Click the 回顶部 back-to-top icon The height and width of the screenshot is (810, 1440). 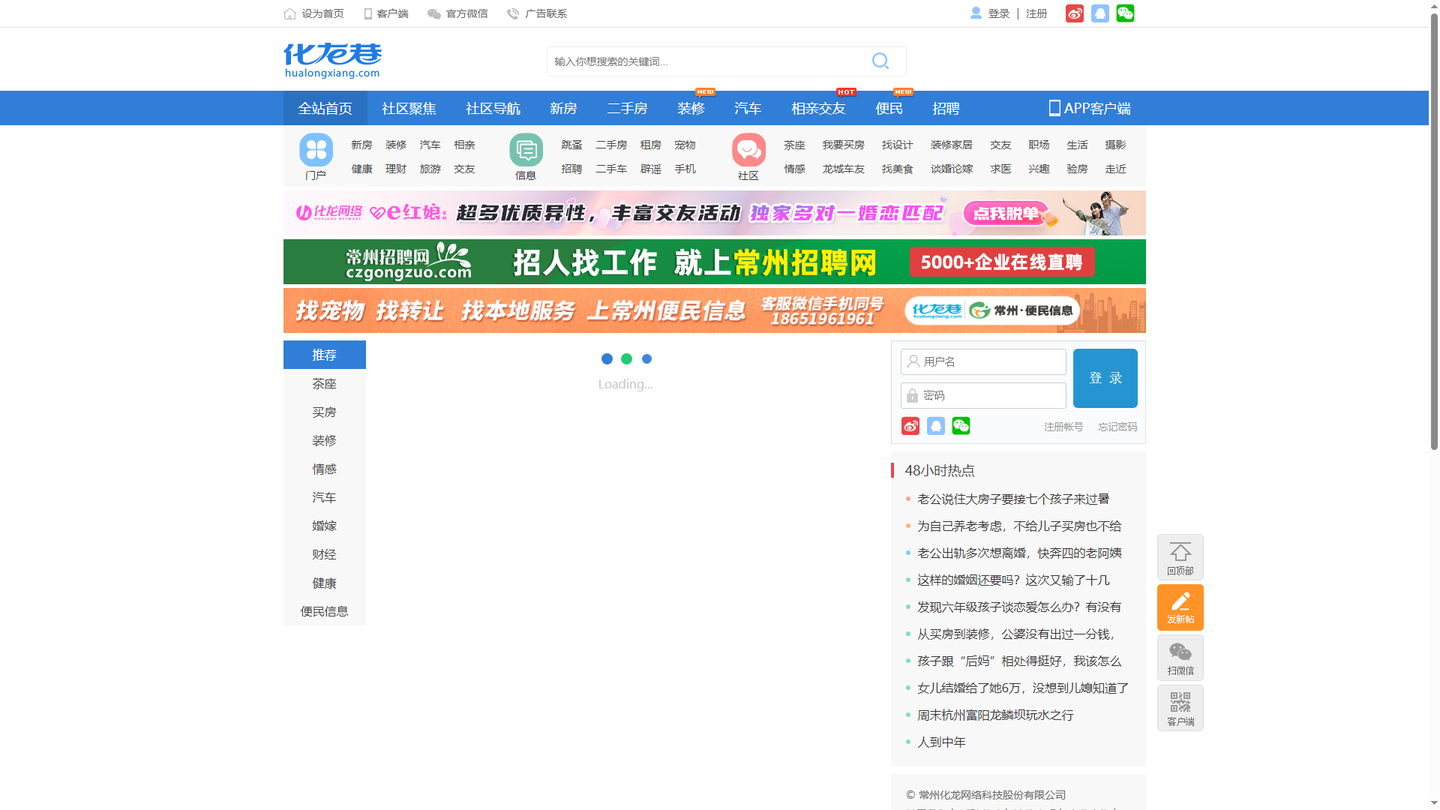pyautogui.click(x=1180, y=557)
